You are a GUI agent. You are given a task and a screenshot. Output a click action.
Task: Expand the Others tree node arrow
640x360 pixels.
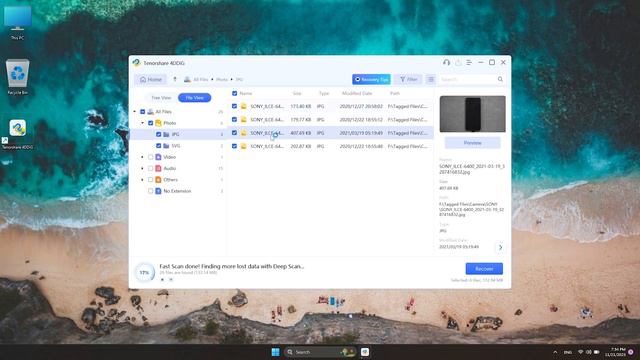click(x=142, y=180)
